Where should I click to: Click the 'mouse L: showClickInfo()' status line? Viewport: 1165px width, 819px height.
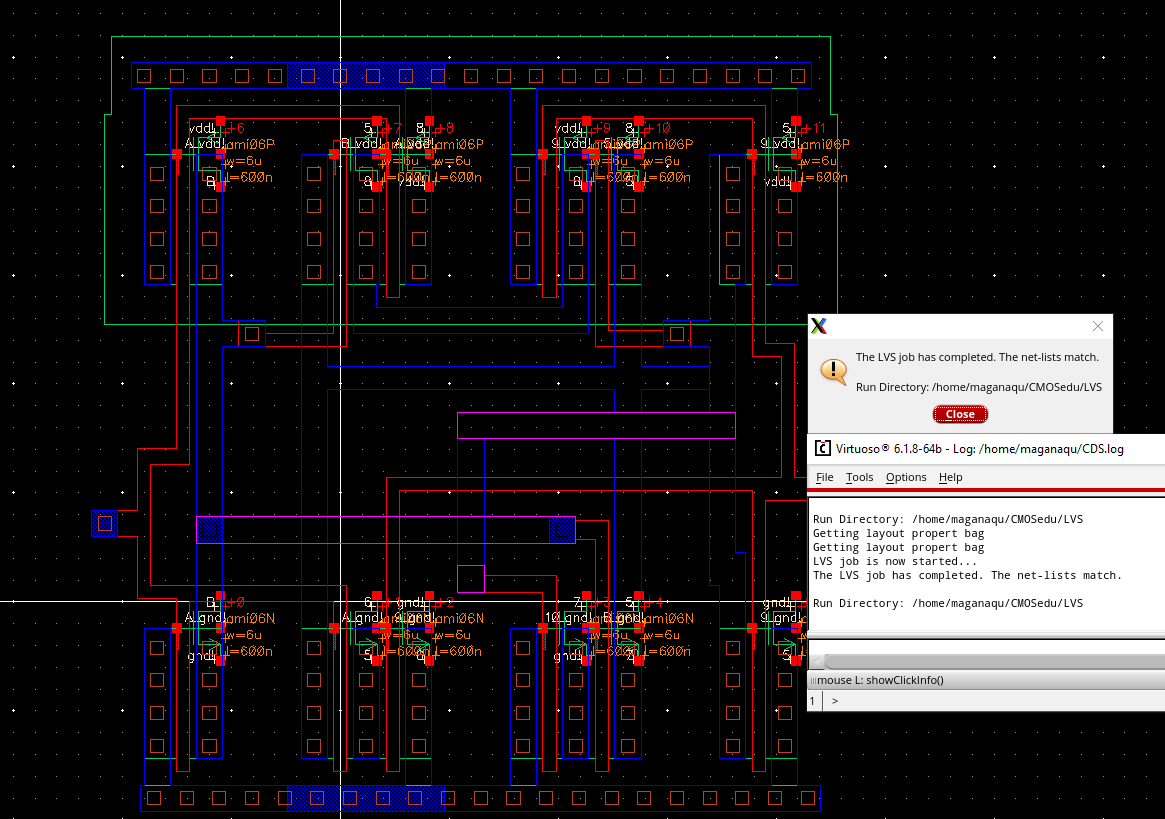click(880, 680)
